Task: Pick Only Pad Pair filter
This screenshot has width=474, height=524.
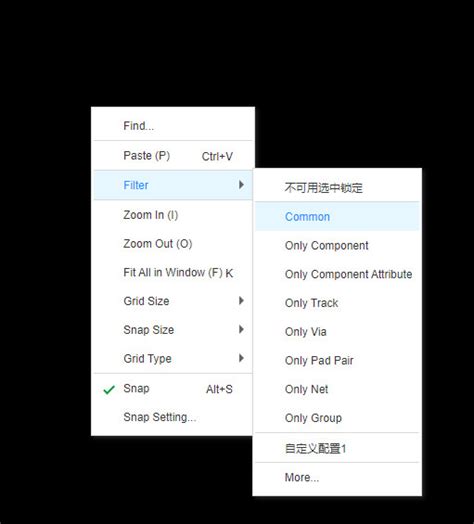Action: click(x=337, y=360)
